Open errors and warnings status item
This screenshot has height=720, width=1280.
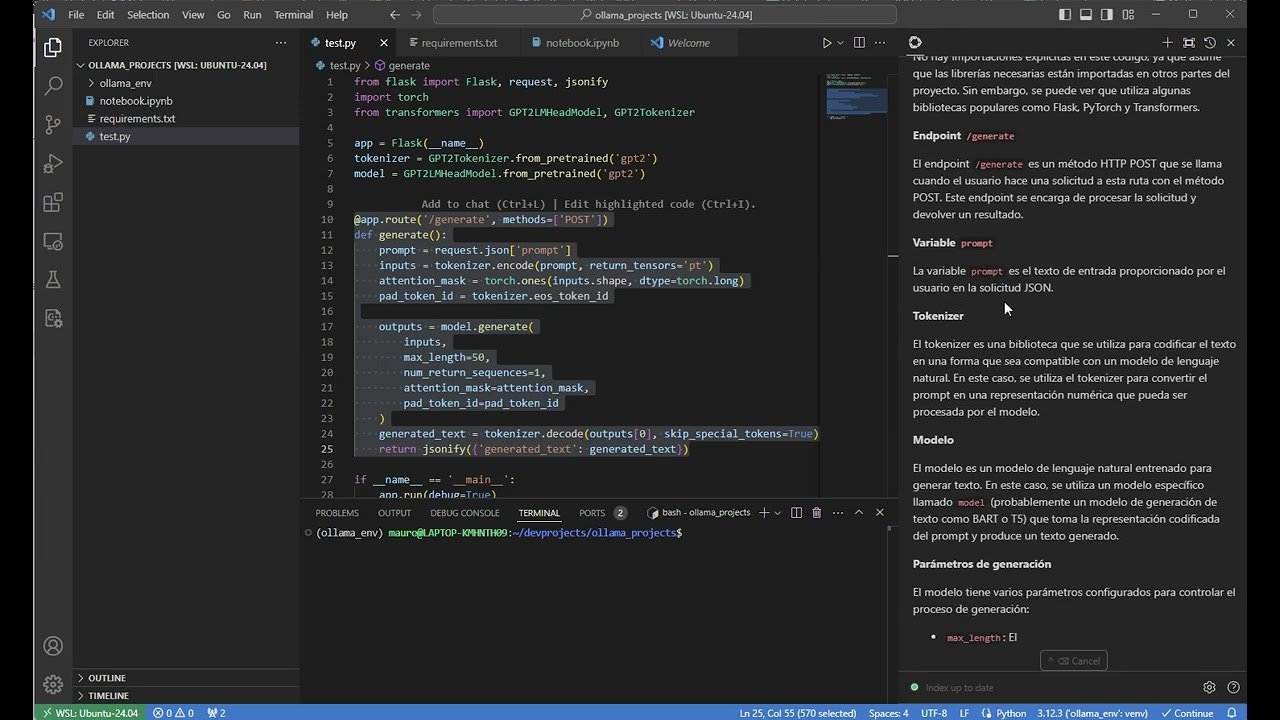coord(173,713)
